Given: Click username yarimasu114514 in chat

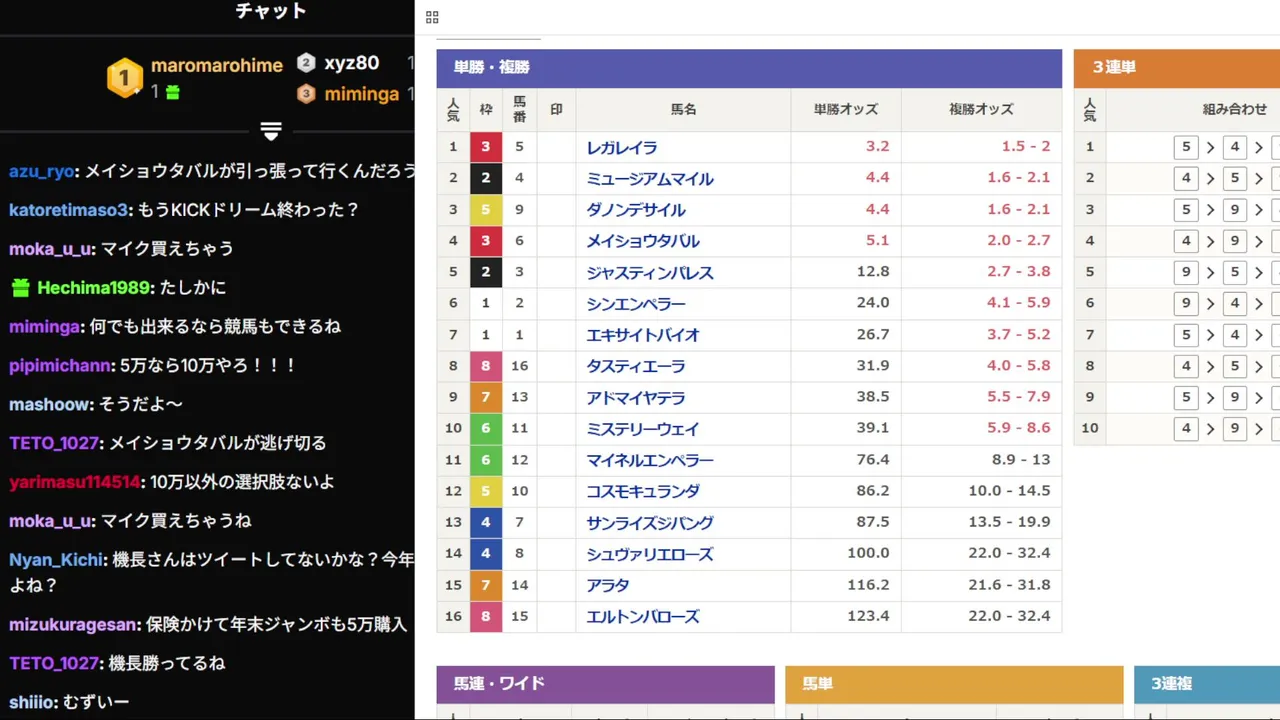Looking at the screenshot, I should [x=75, y=482].
